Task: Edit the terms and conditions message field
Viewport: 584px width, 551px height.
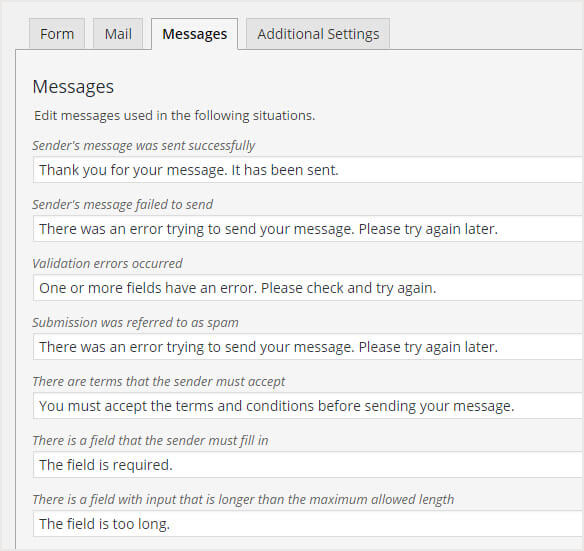Action: point(308,406)
